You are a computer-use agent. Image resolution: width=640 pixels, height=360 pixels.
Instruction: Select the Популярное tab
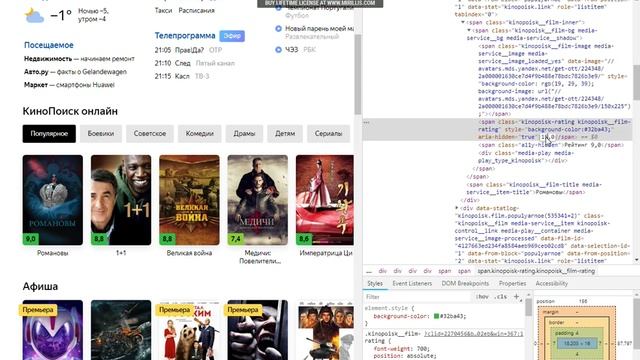point(49,134)
